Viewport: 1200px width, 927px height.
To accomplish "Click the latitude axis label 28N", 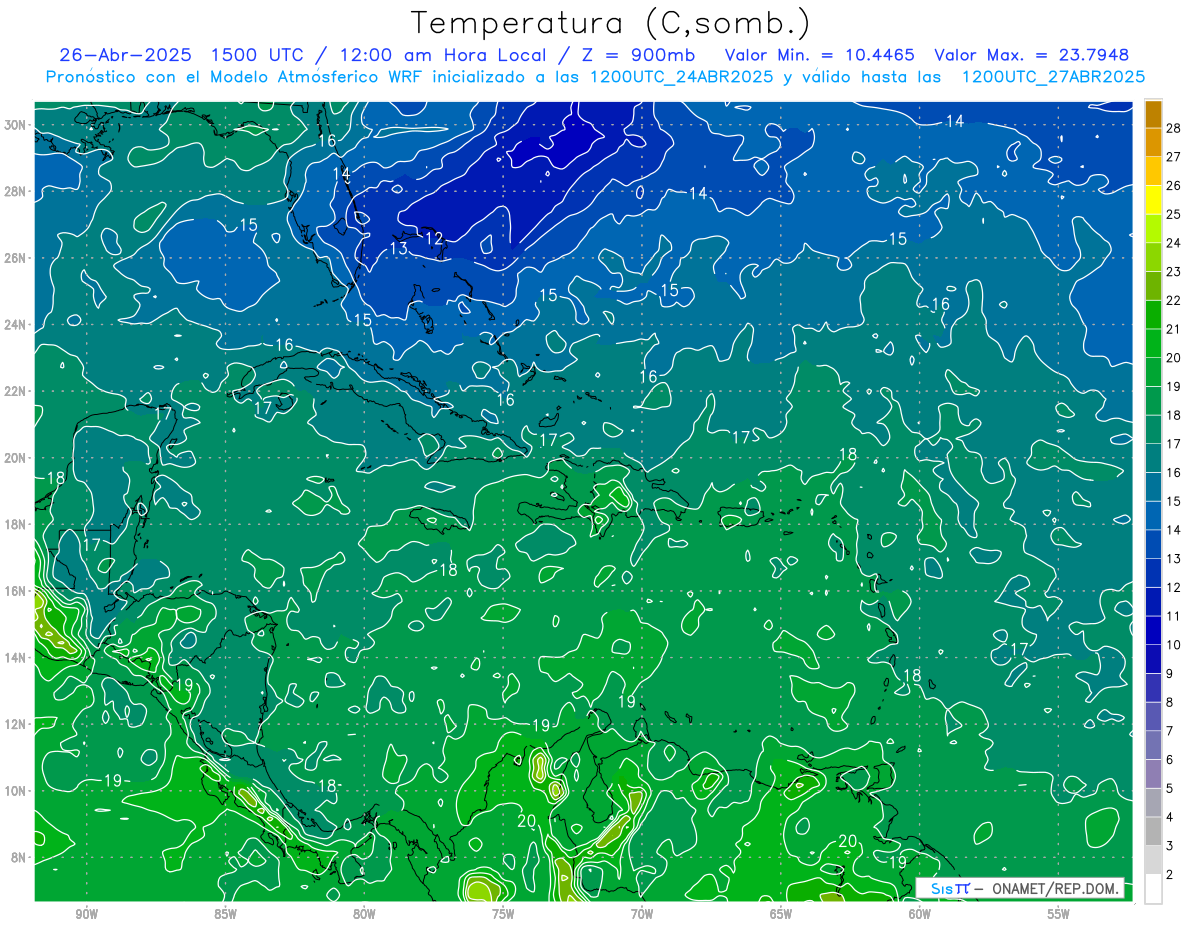I will click(16, 192).
